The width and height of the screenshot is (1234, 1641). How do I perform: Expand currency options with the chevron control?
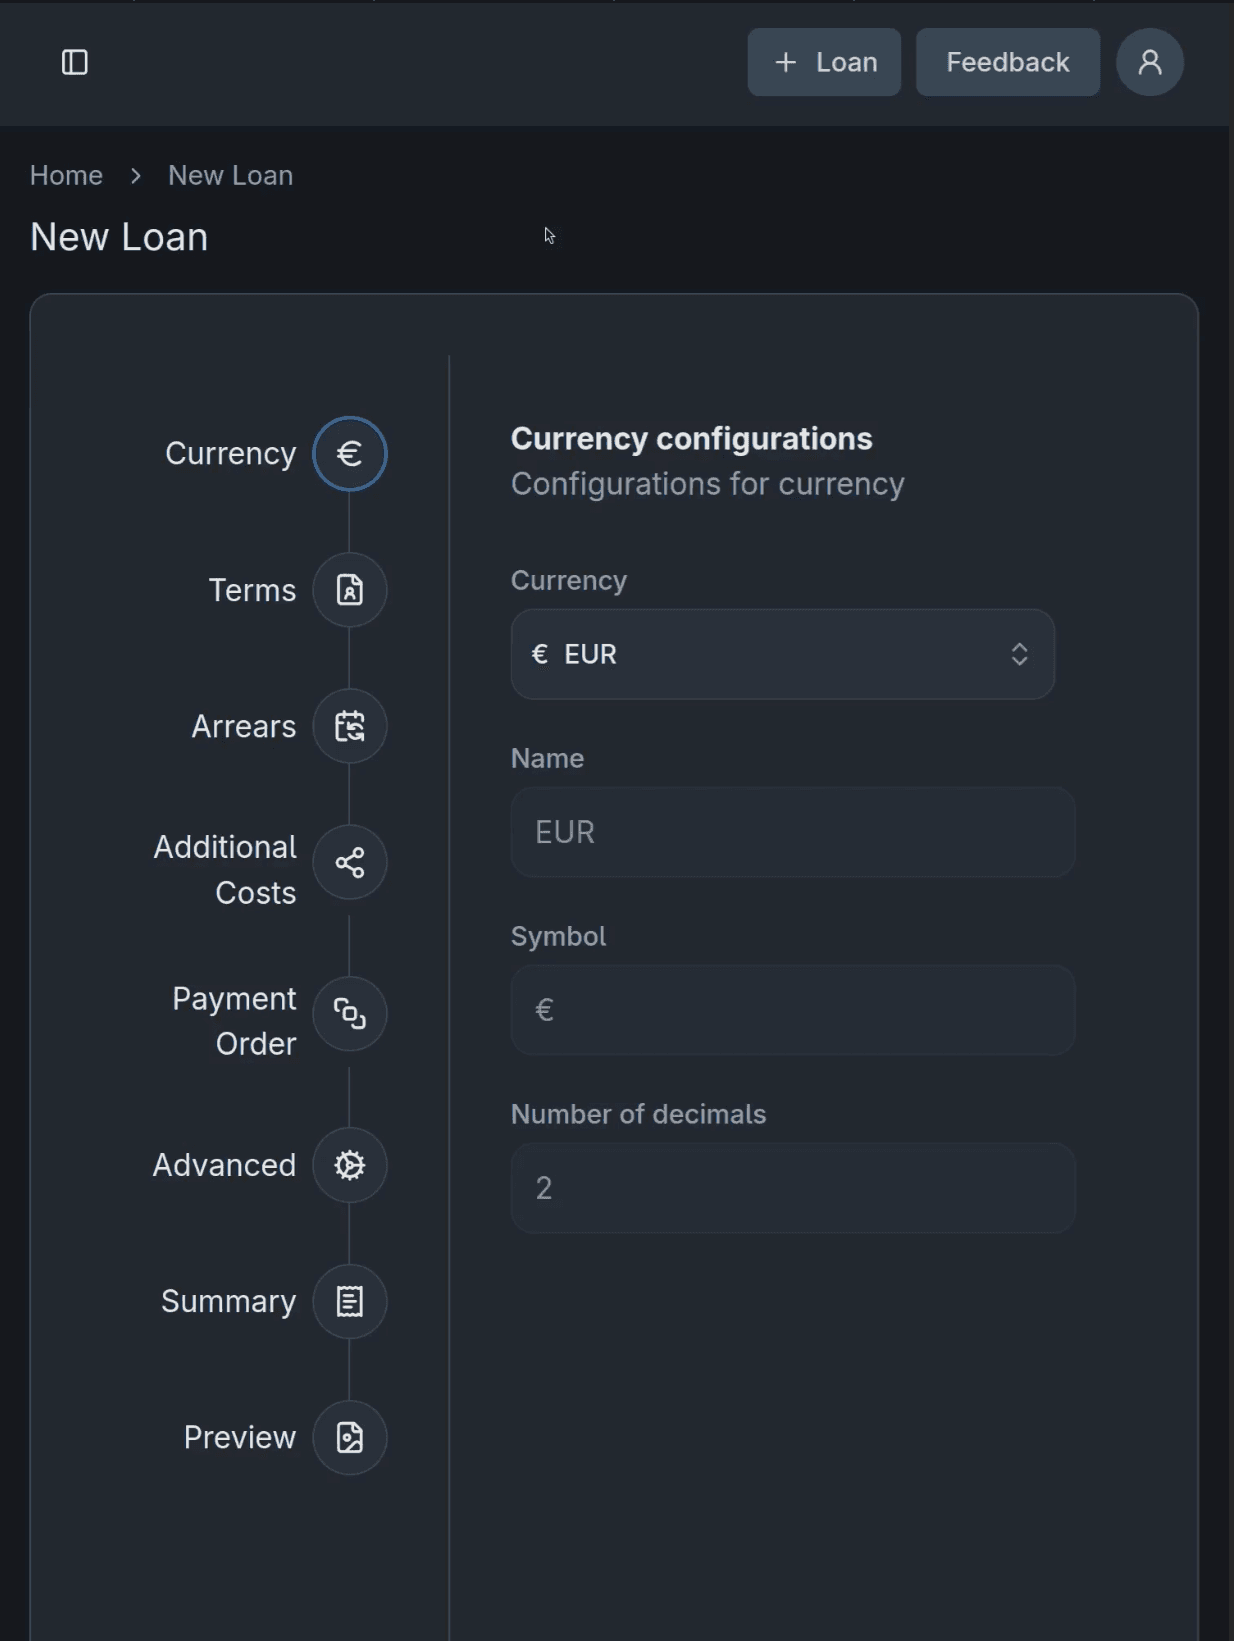click(1019, 654)
